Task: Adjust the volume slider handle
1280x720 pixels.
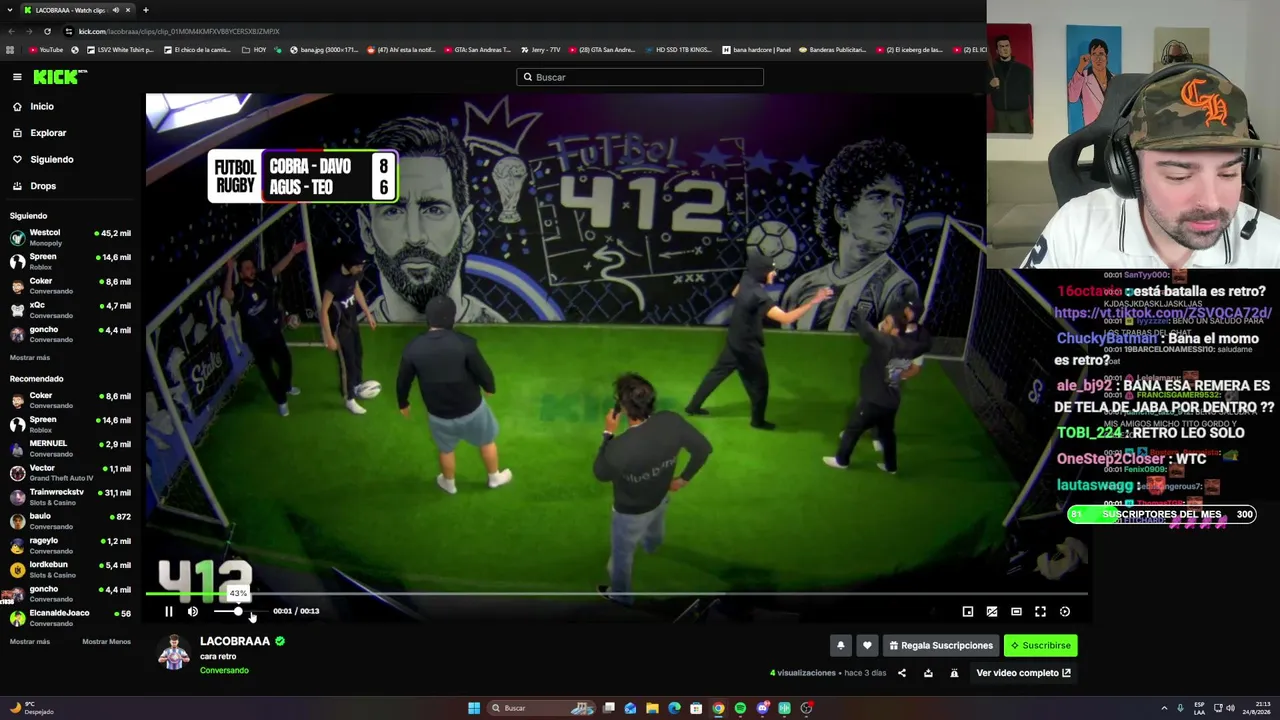Action: point(238,611)
